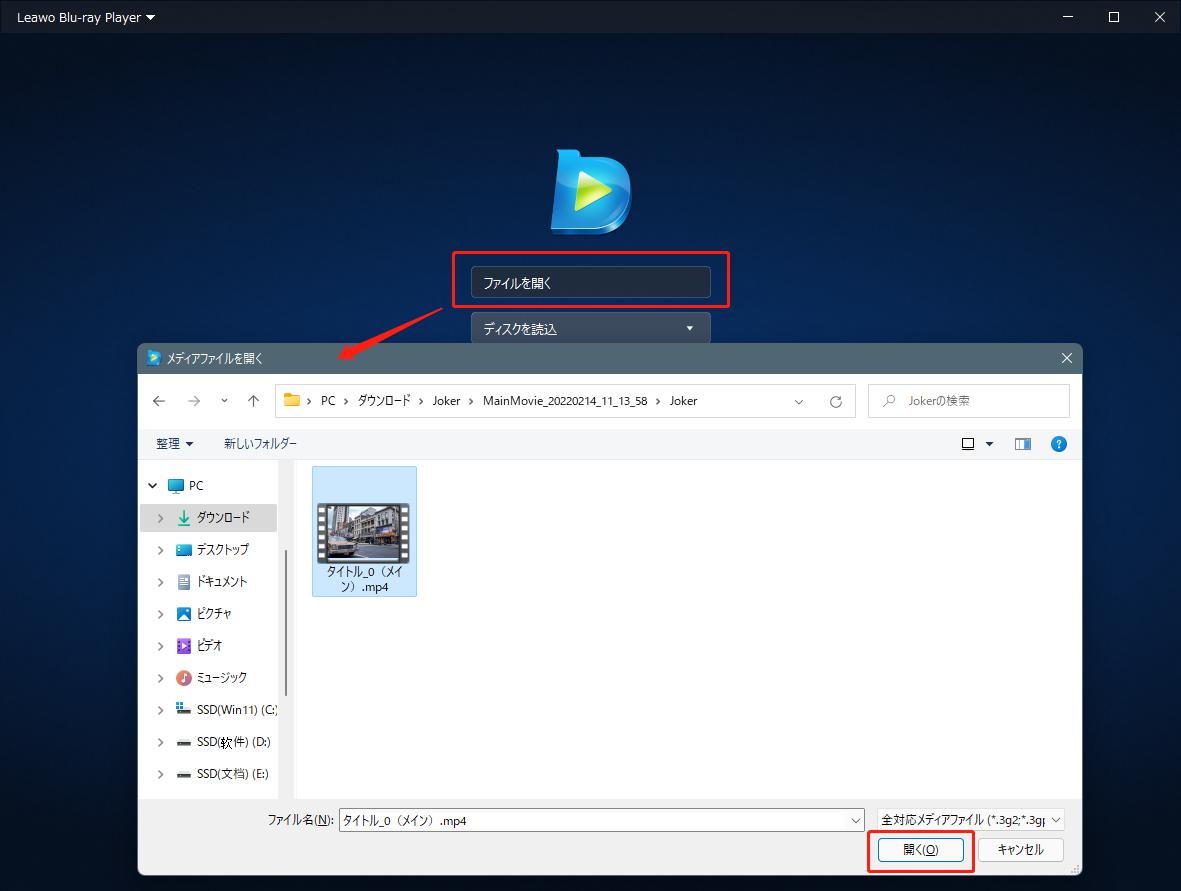Open the recent locations dropdown chevron
The height and width of the screenshot is (891, 1181).
click(x=224, y=401)
